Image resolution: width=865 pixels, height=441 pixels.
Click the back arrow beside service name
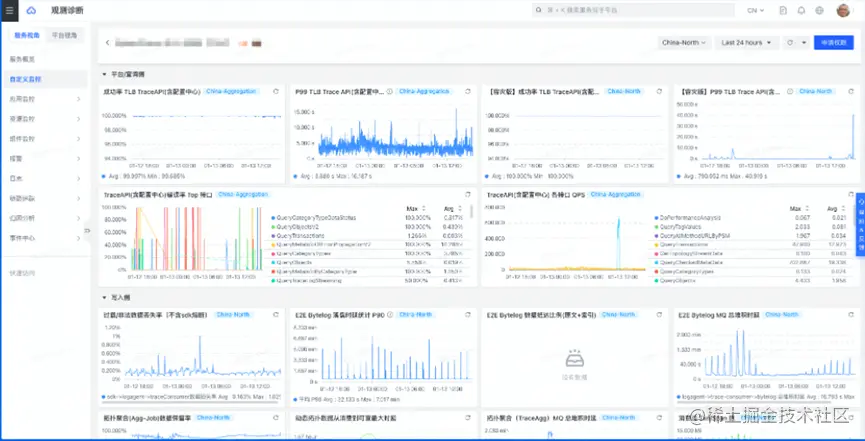click(x=108, y=42)
